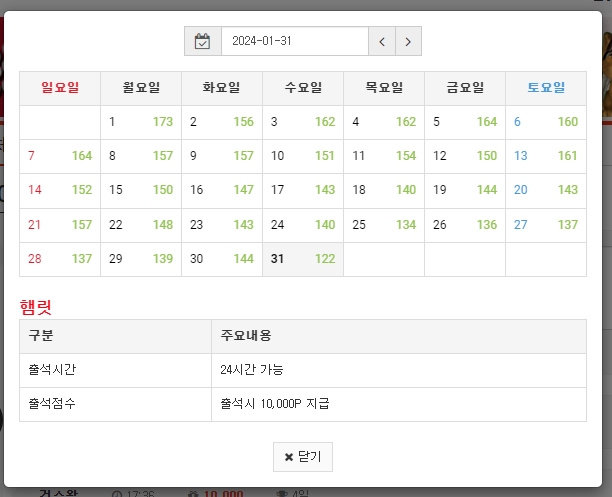Click the 출석시 10,000P 지급 cell

[399, 404]
